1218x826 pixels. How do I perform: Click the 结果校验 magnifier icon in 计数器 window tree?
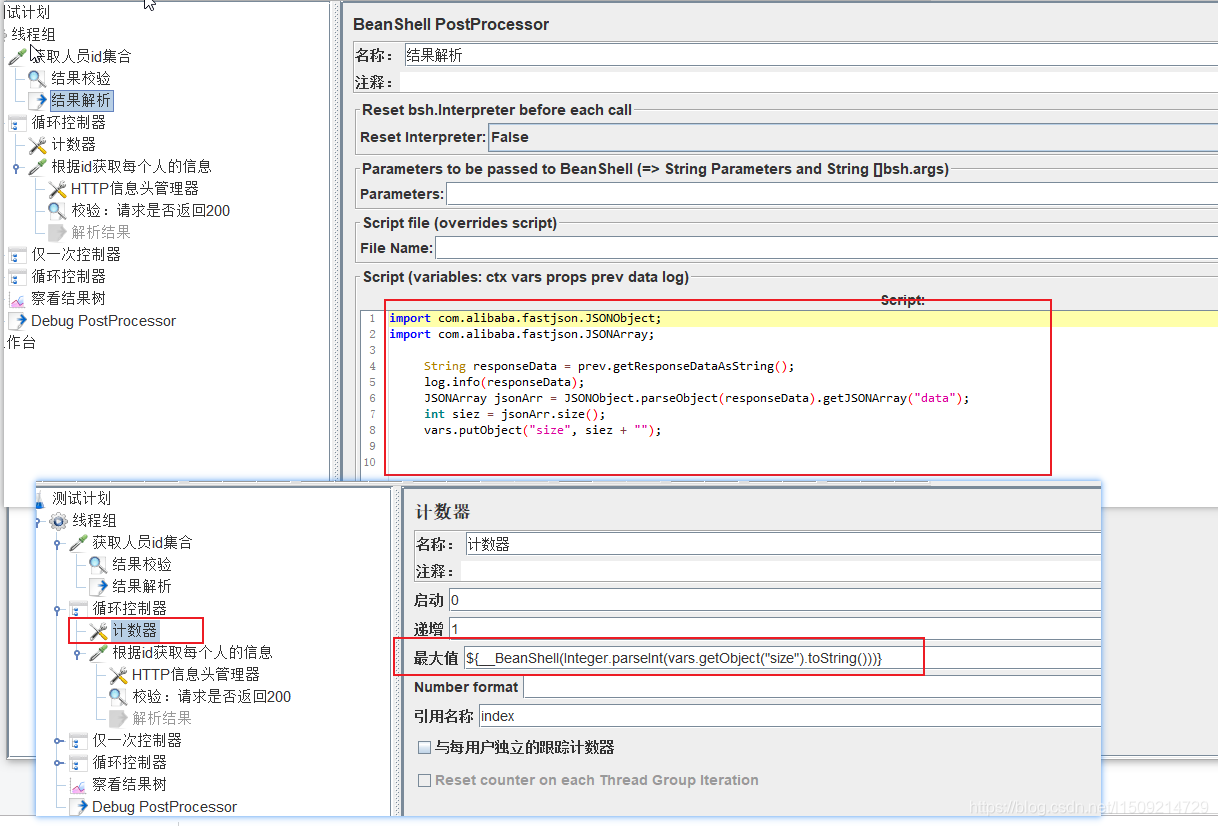[98, 564]
